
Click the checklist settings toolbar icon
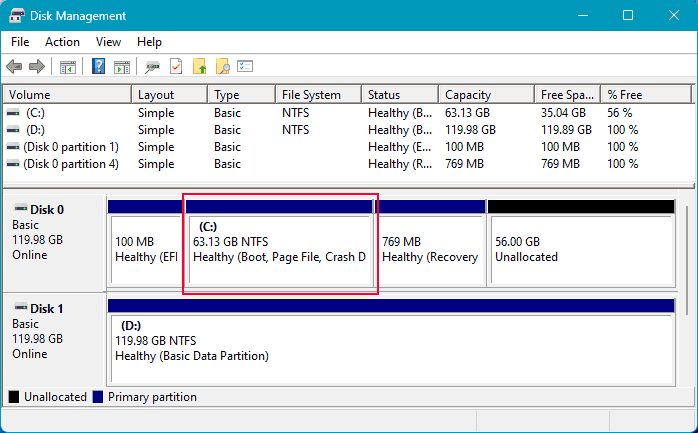coord(245,67)
